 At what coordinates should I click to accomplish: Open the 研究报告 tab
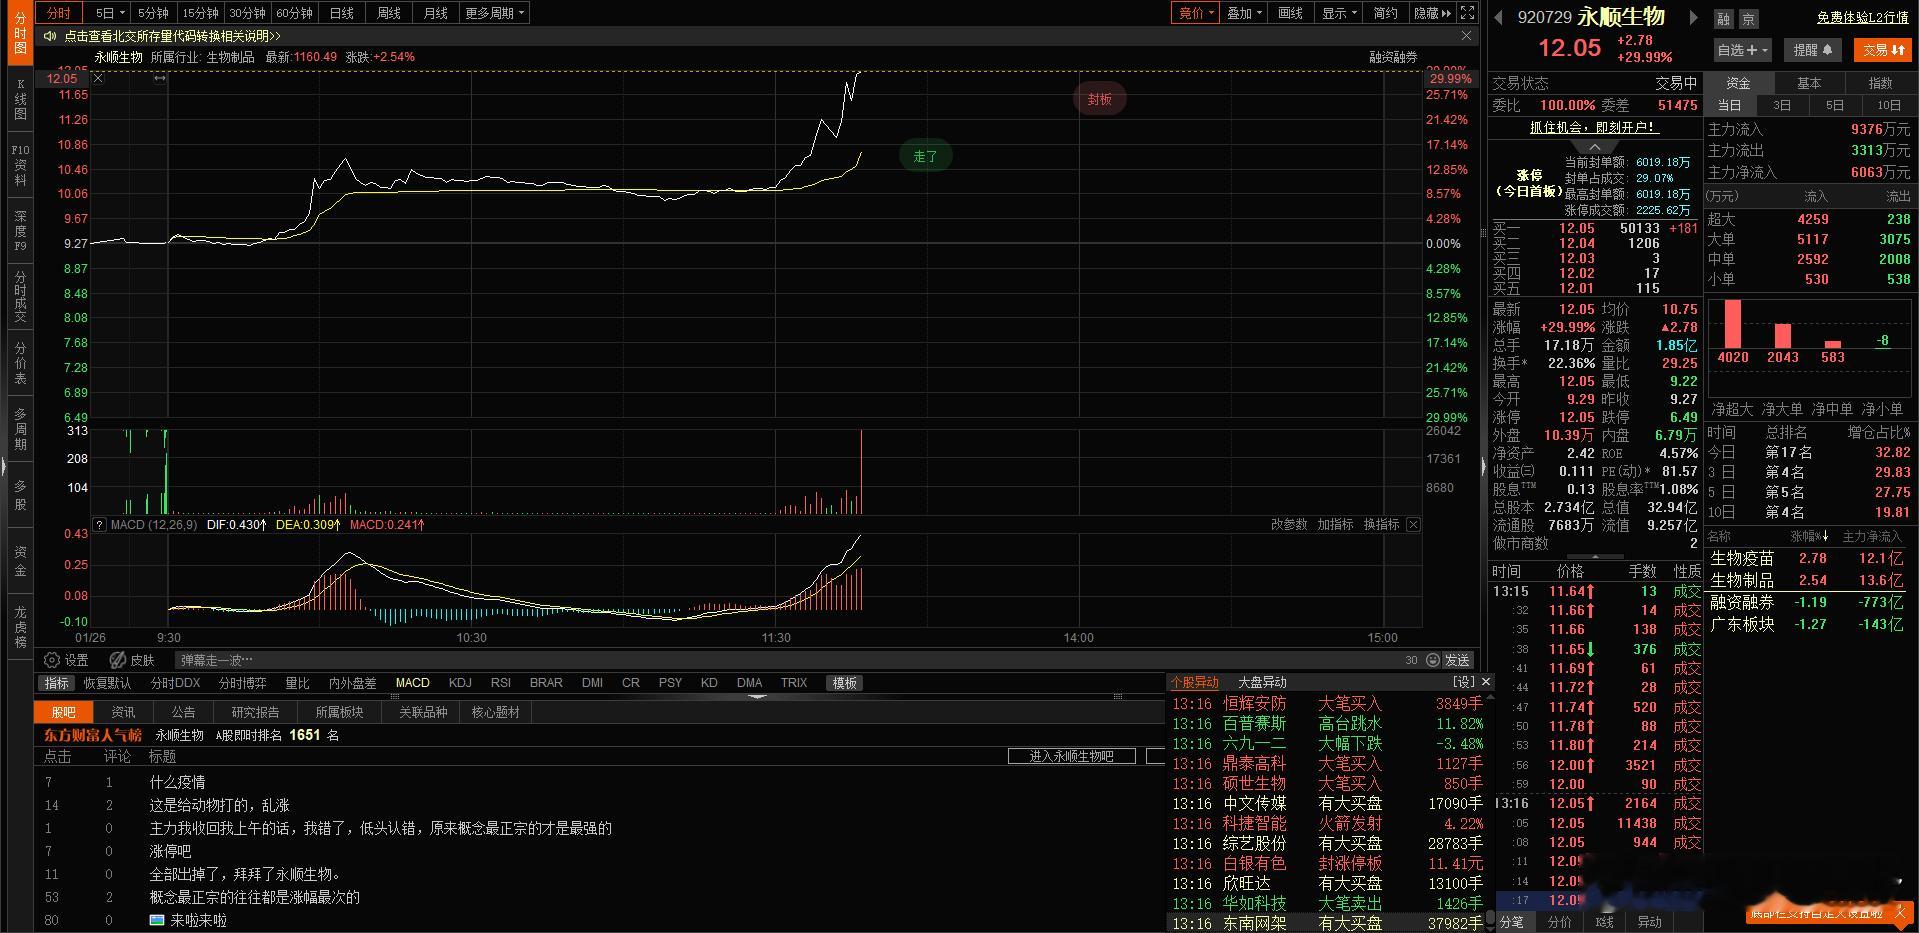point(255,712)
